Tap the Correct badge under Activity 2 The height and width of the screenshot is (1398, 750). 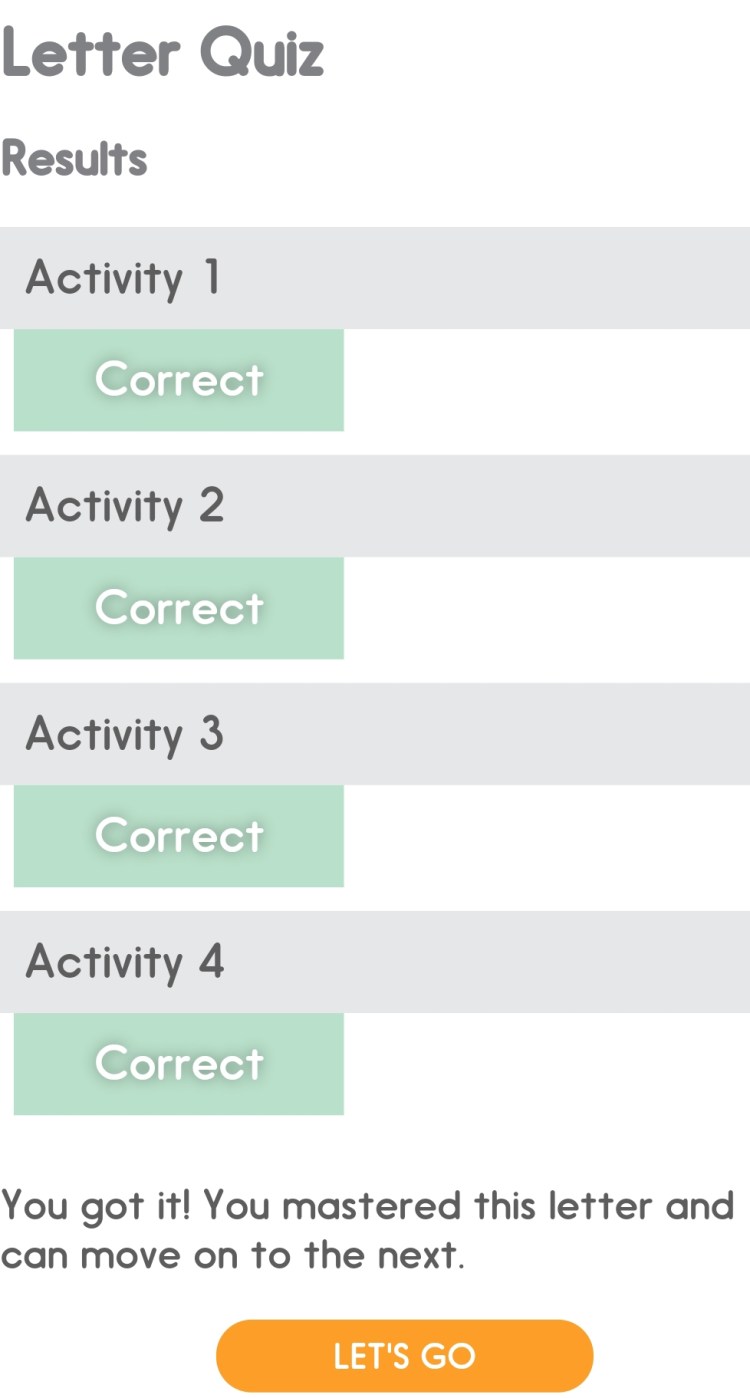pyautogui.click(x=179, y=608)
